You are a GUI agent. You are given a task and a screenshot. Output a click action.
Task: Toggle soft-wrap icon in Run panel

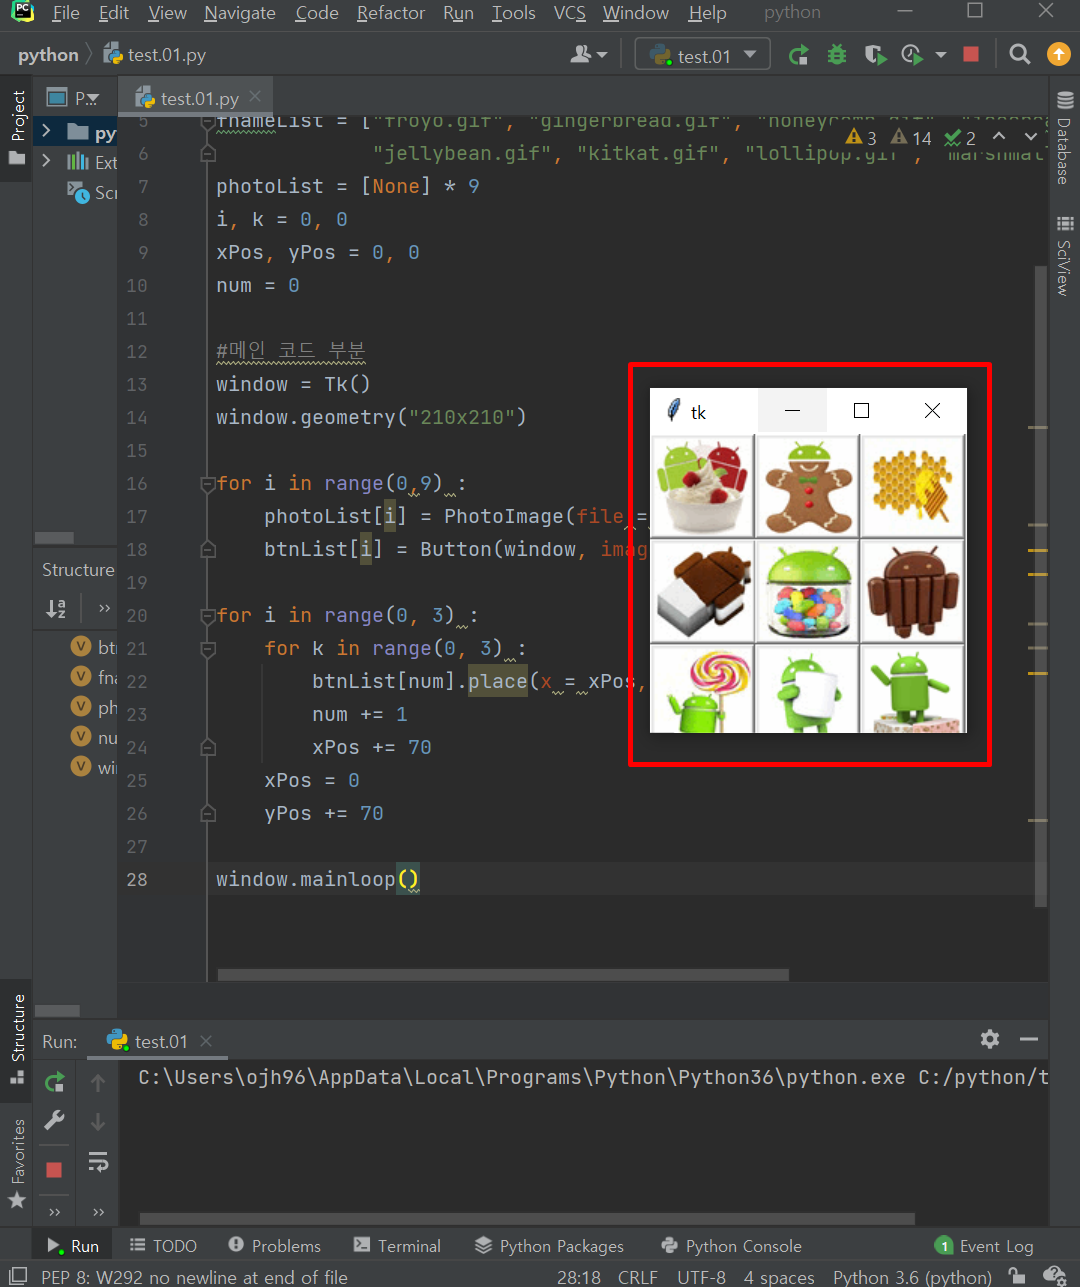[98, 1161]
